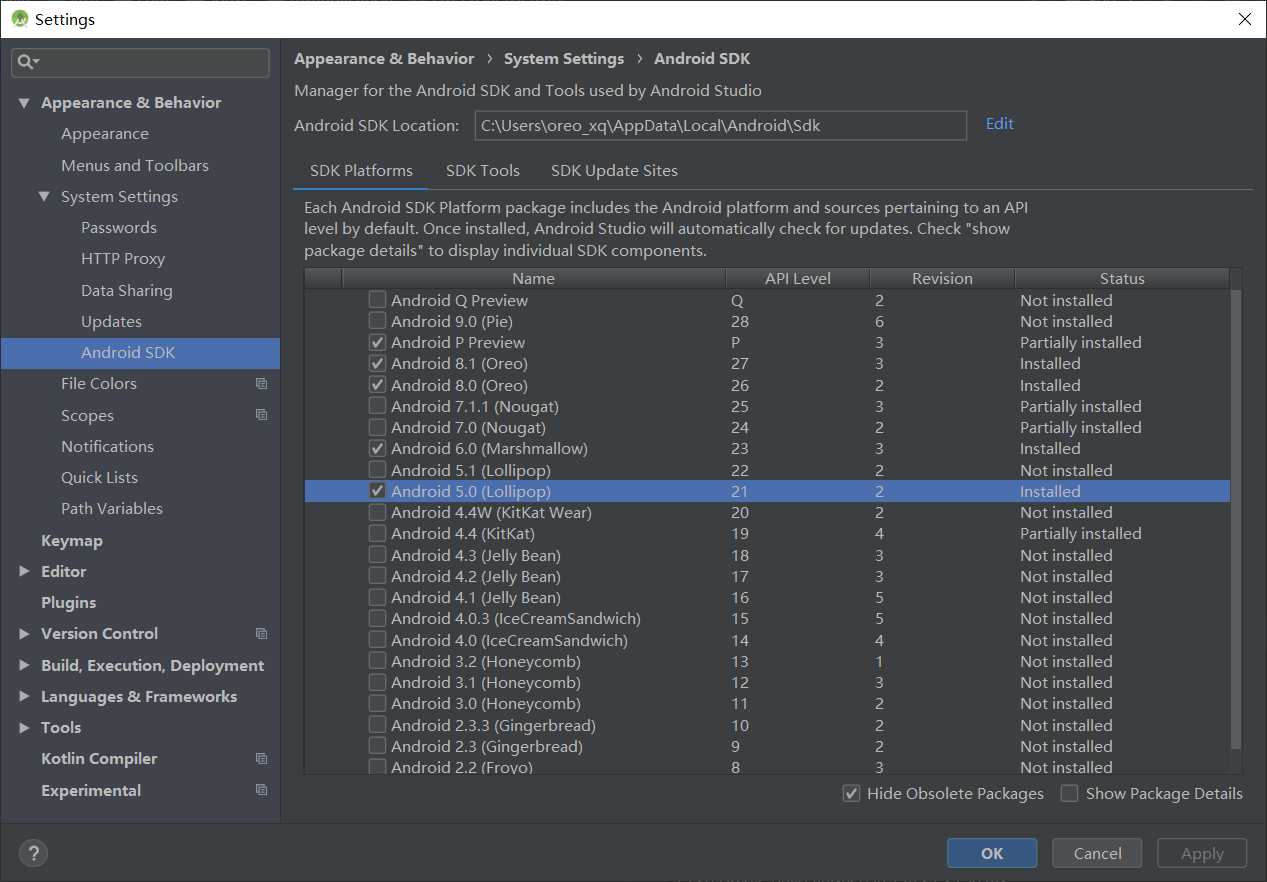1267x882 pixels.
Task: Check the Android Q Preview checkbox
Action: (377, 300)
